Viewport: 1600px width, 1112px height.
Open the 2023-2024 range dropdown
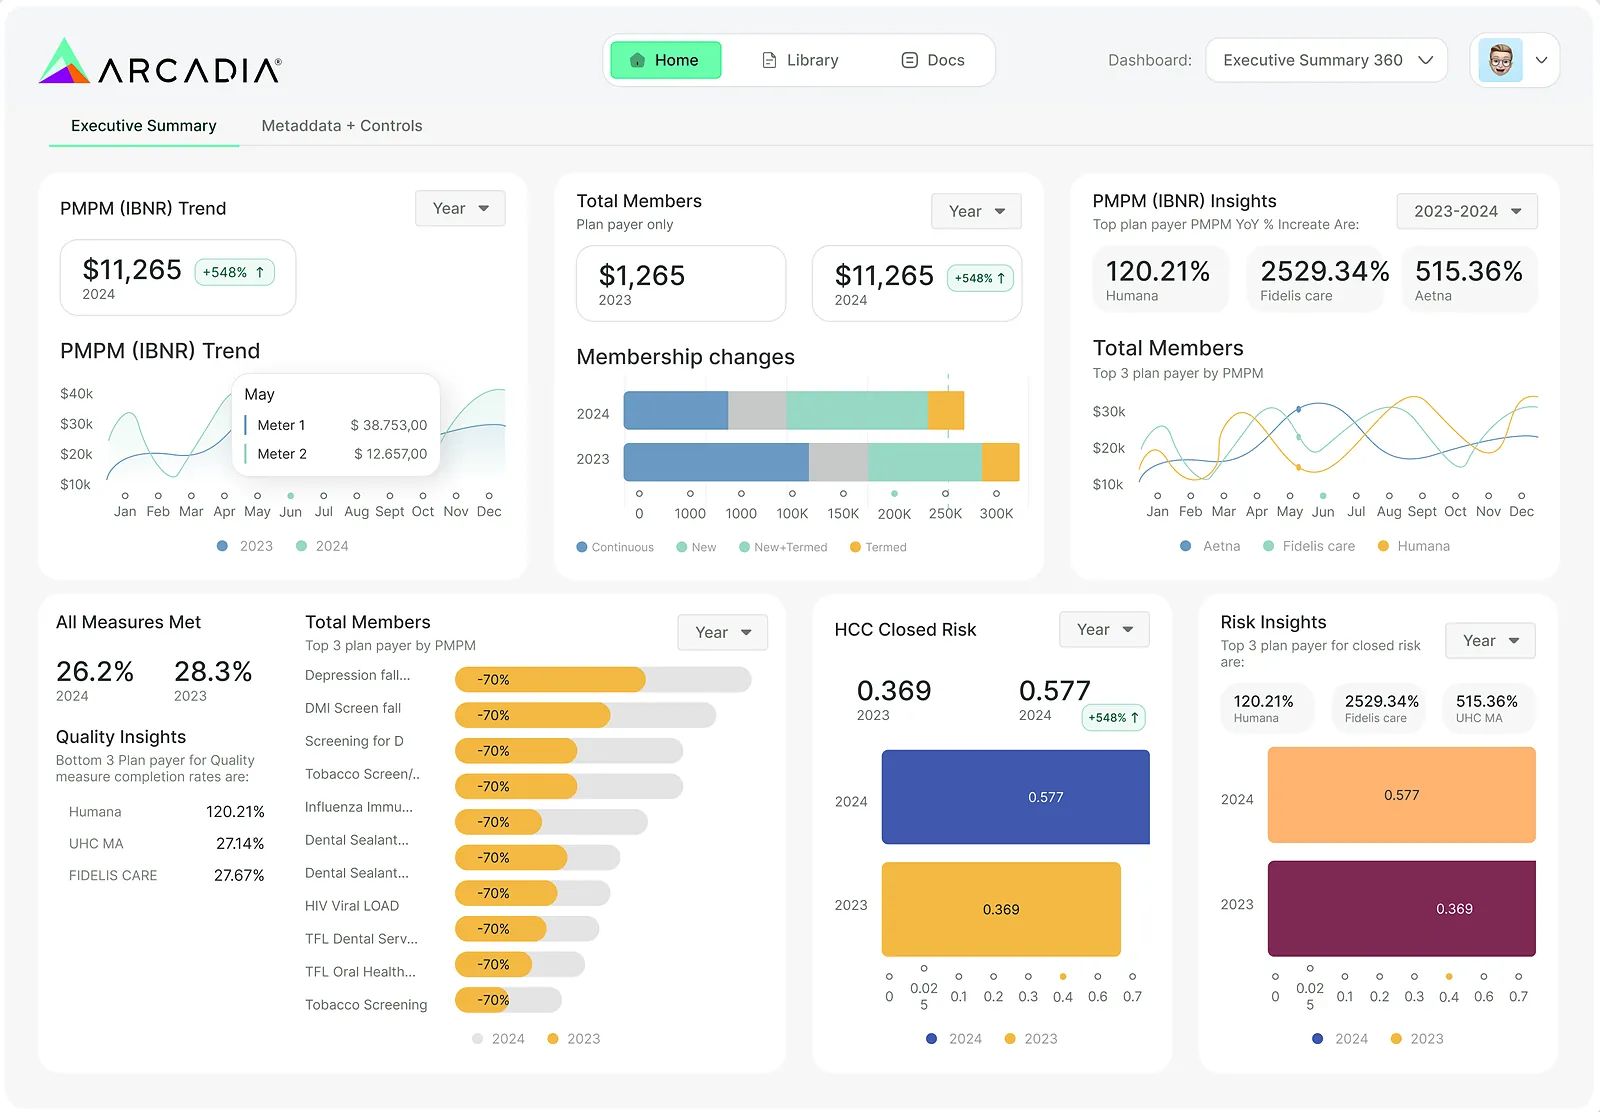coord(1467,211)
